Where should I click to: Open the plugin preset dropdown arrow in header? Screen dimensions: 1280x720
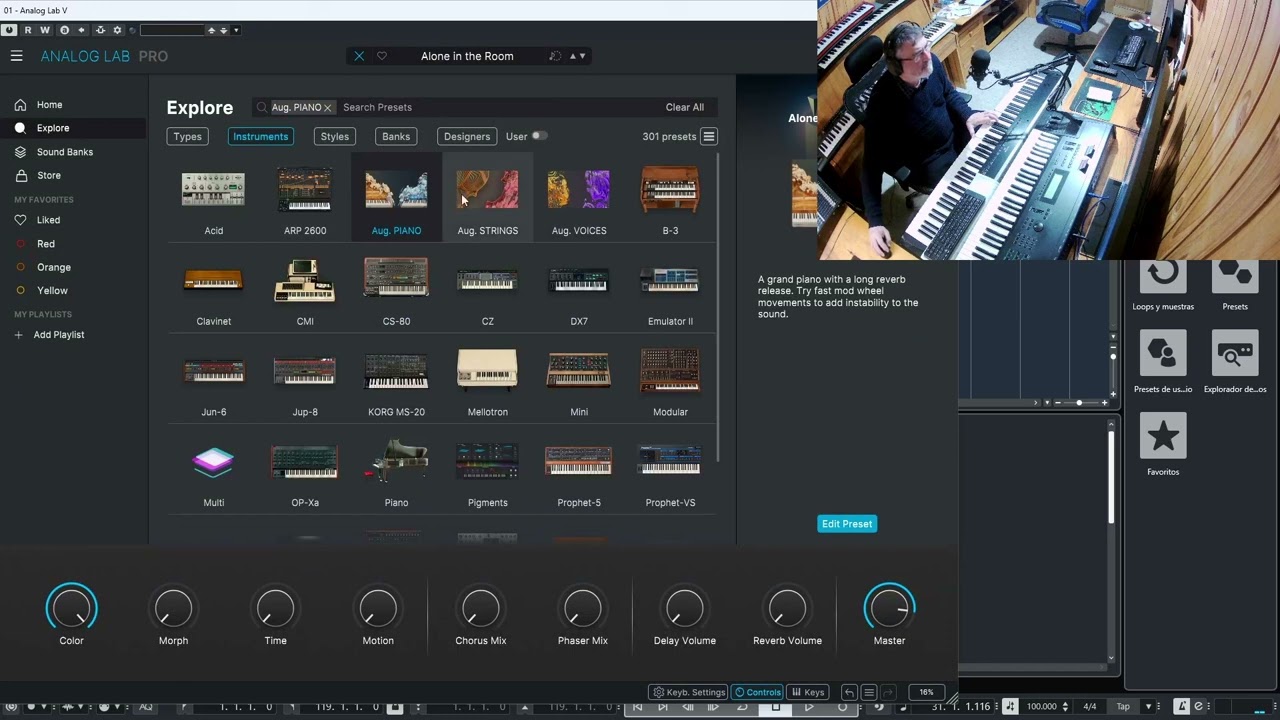pos(236,30)
